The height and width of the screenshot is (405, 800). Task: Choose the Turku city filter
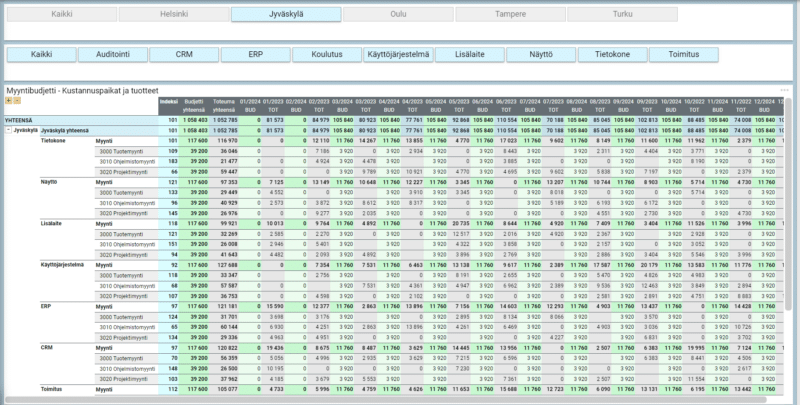[x=623, y=15]
